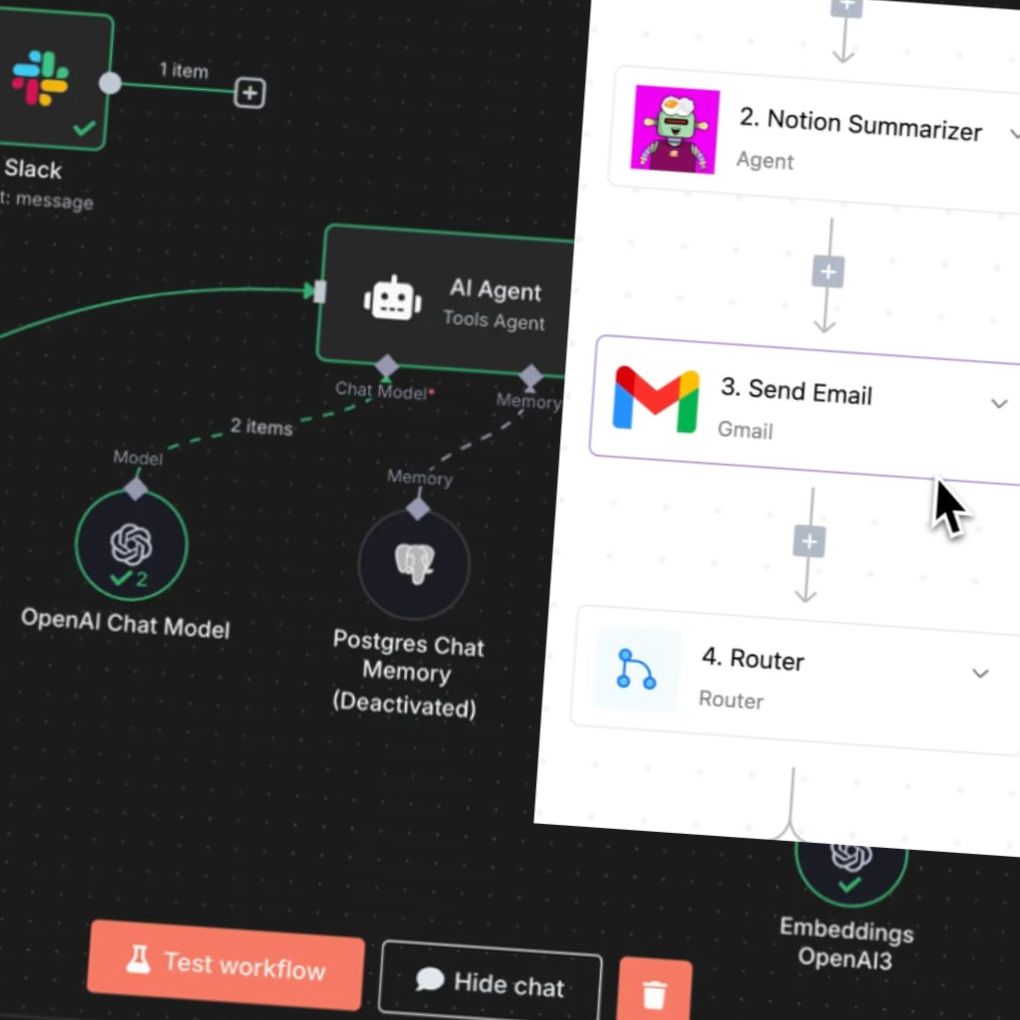The width and height of the screenshot is (1020, 1020).
Task: Click the 'Agent' subtitle under Notion Summarizer
Action: tap(765, 160)
